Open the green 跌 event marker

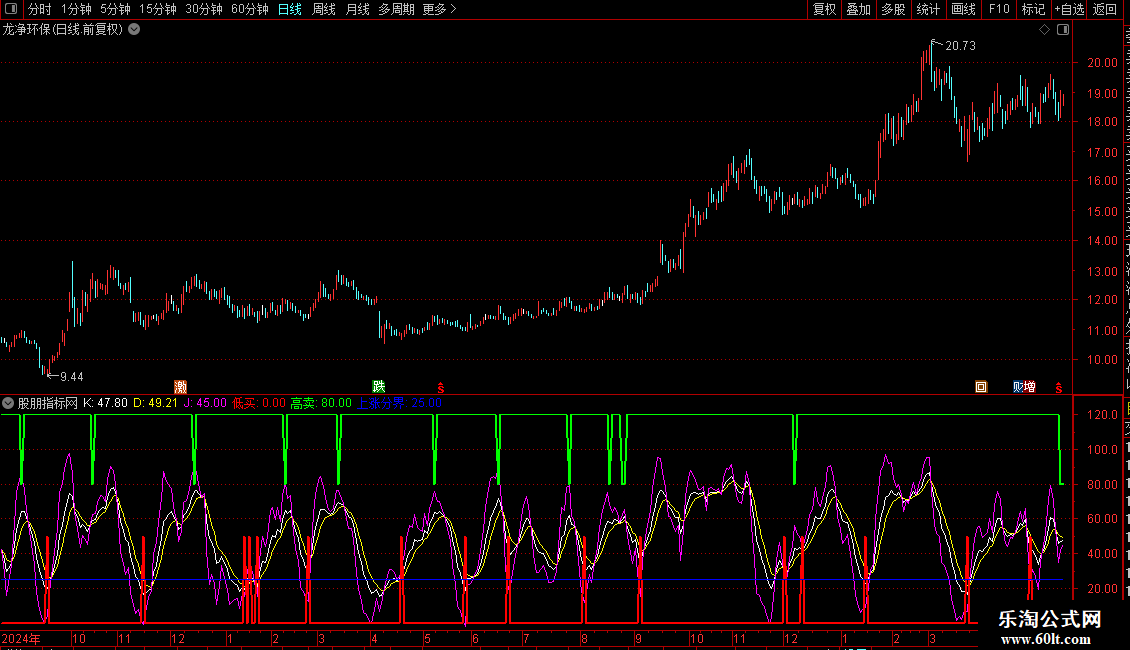point(378,387)
